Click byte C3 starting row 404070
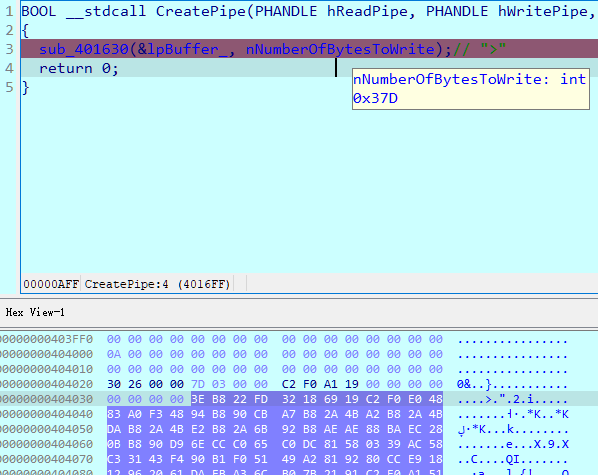 coord(114,459)
